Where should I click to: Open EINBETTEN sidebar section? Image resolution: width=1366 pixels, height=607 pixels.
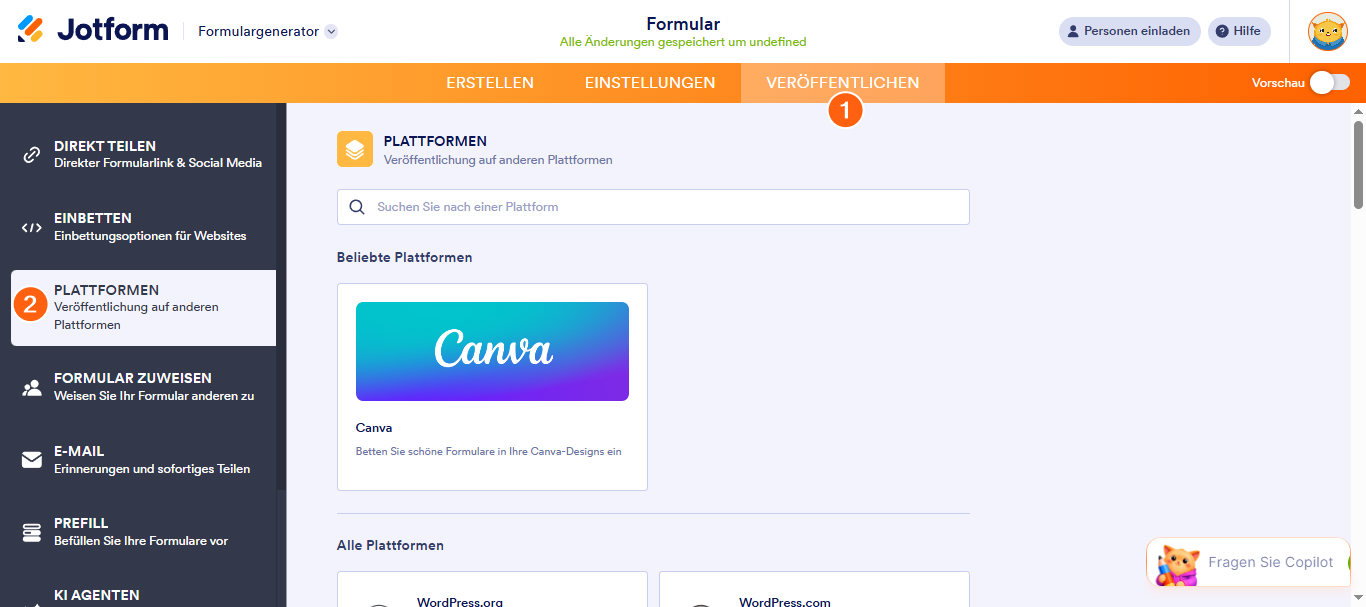(x=143, y=227)
